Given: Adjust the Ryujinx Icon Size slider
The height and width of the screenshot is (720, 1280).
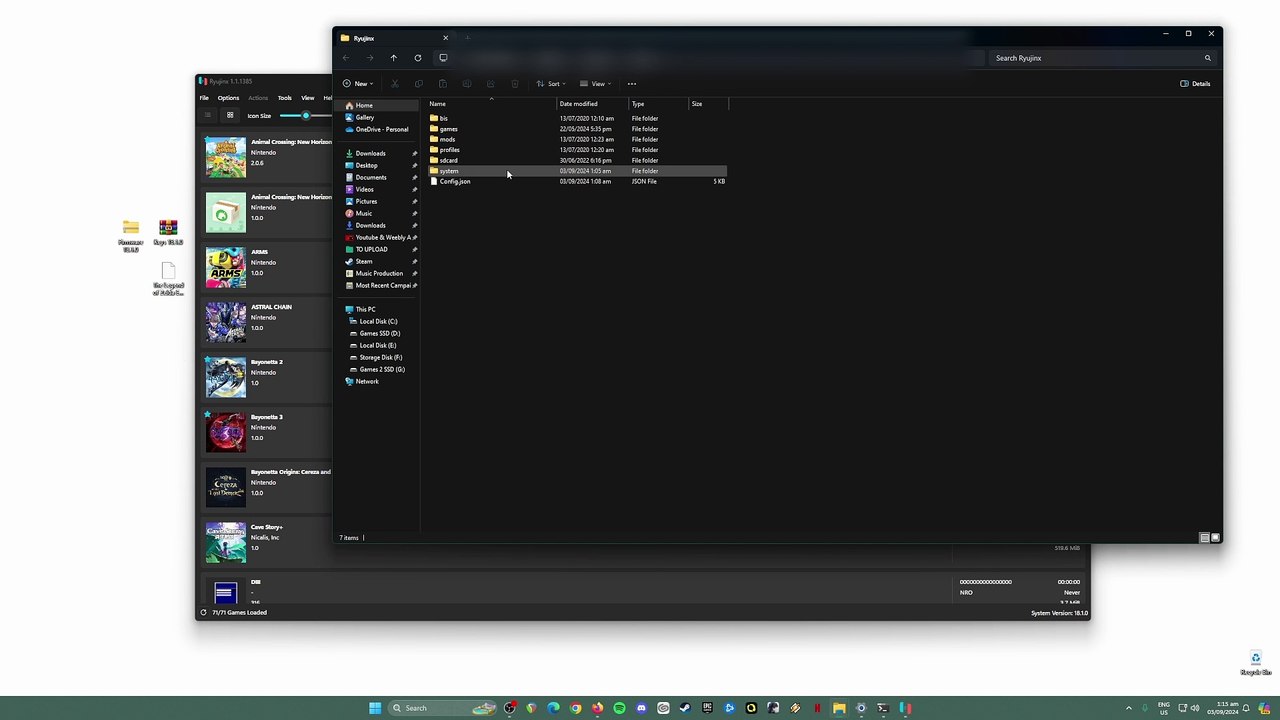Looking at the screenshot, I should (306, 116).
